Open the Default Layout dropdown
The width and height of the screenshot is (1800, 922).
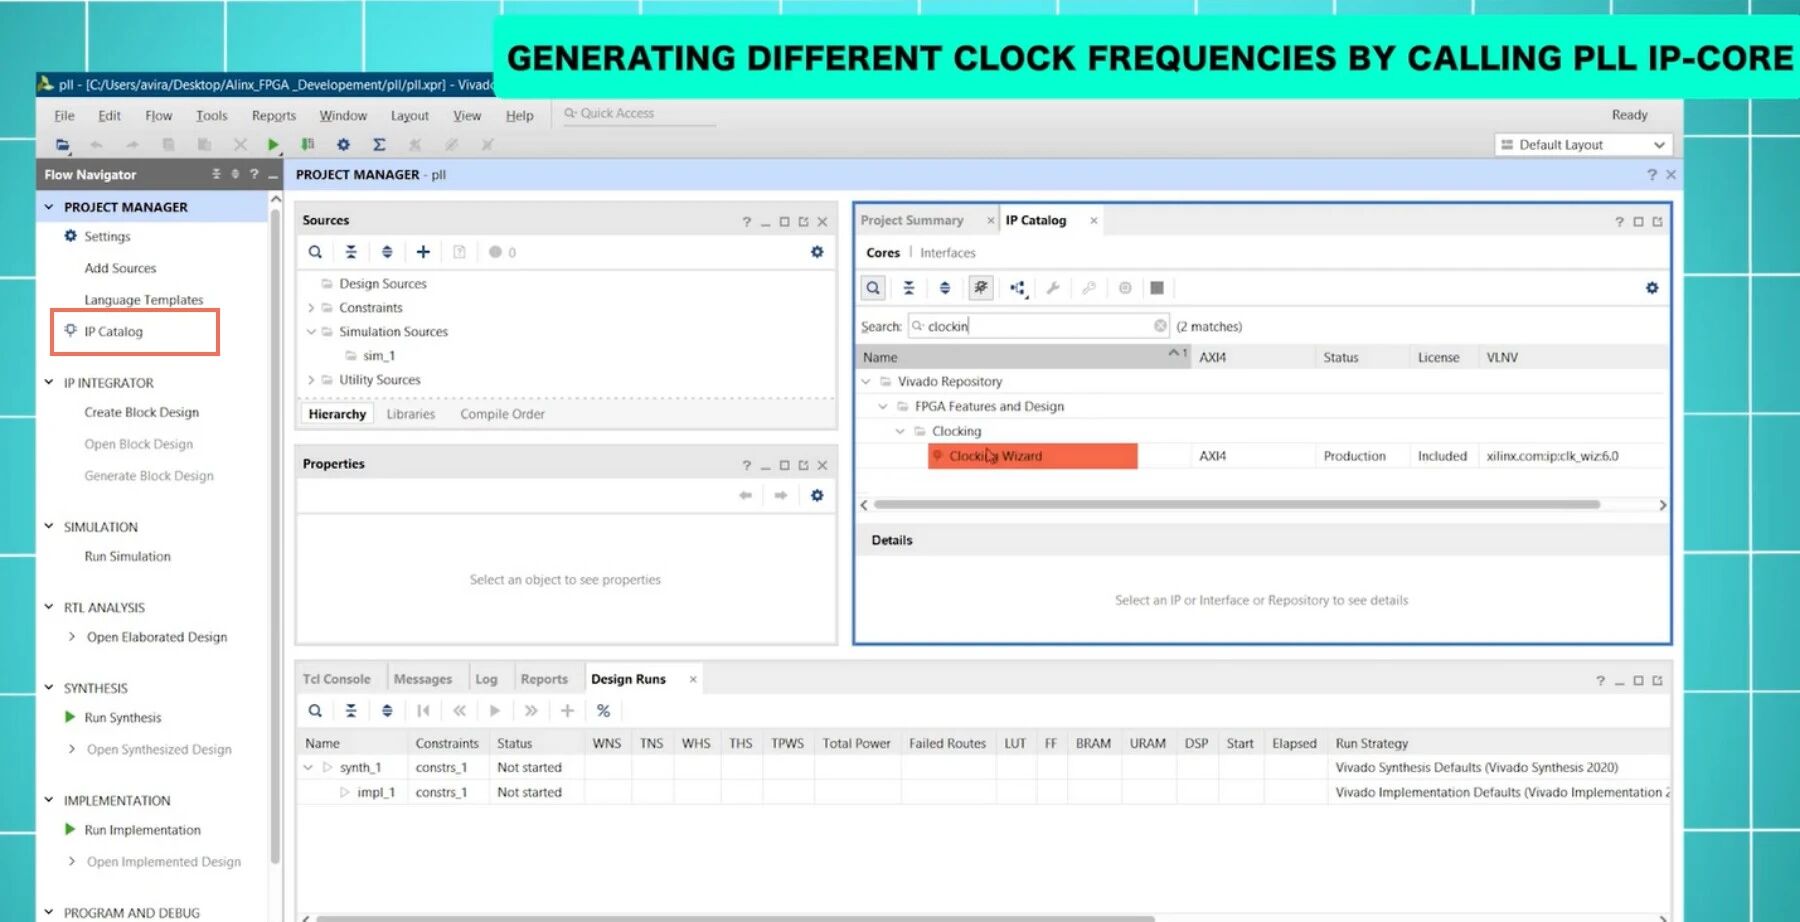coord(1583,145)
